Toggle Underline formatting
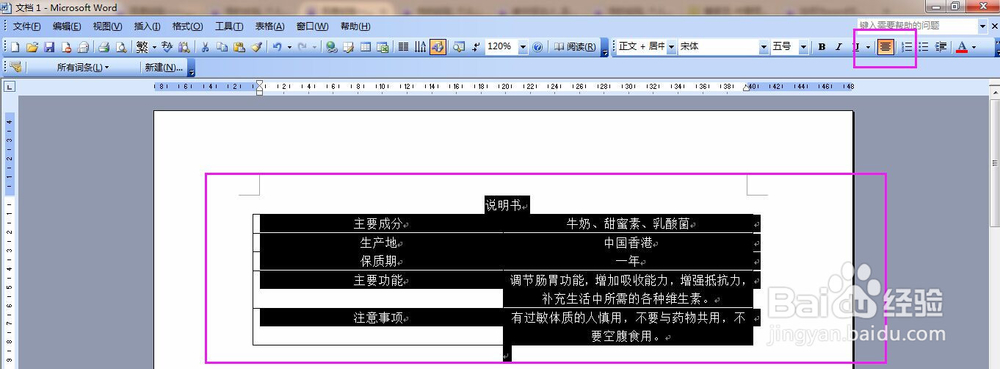This screenshot has width=1000, height=369. pyautogui.click(x=857, y=47)
